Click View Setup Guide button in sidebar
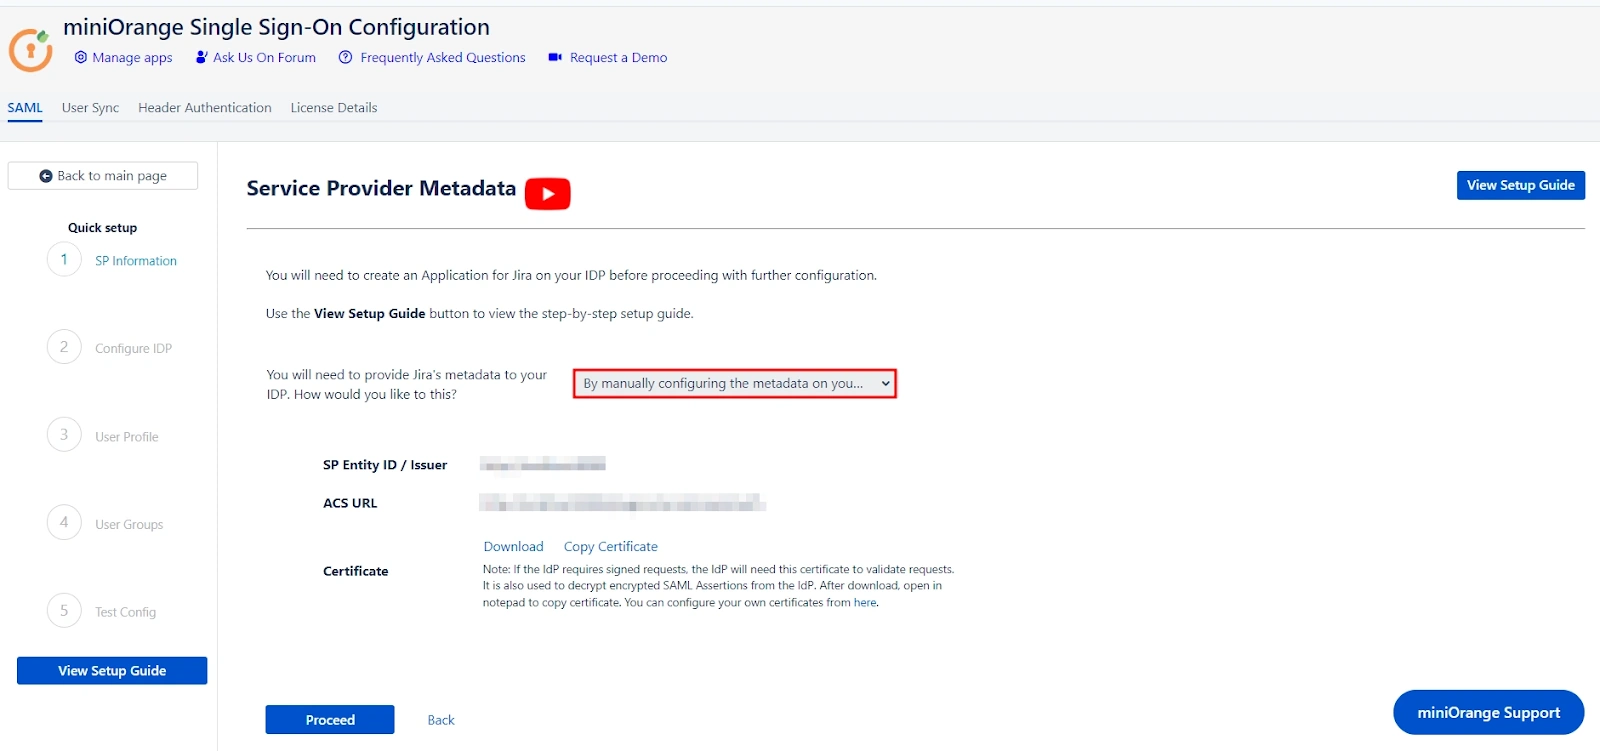Screen dimensions: 1600x751 [x=112, y=671]
